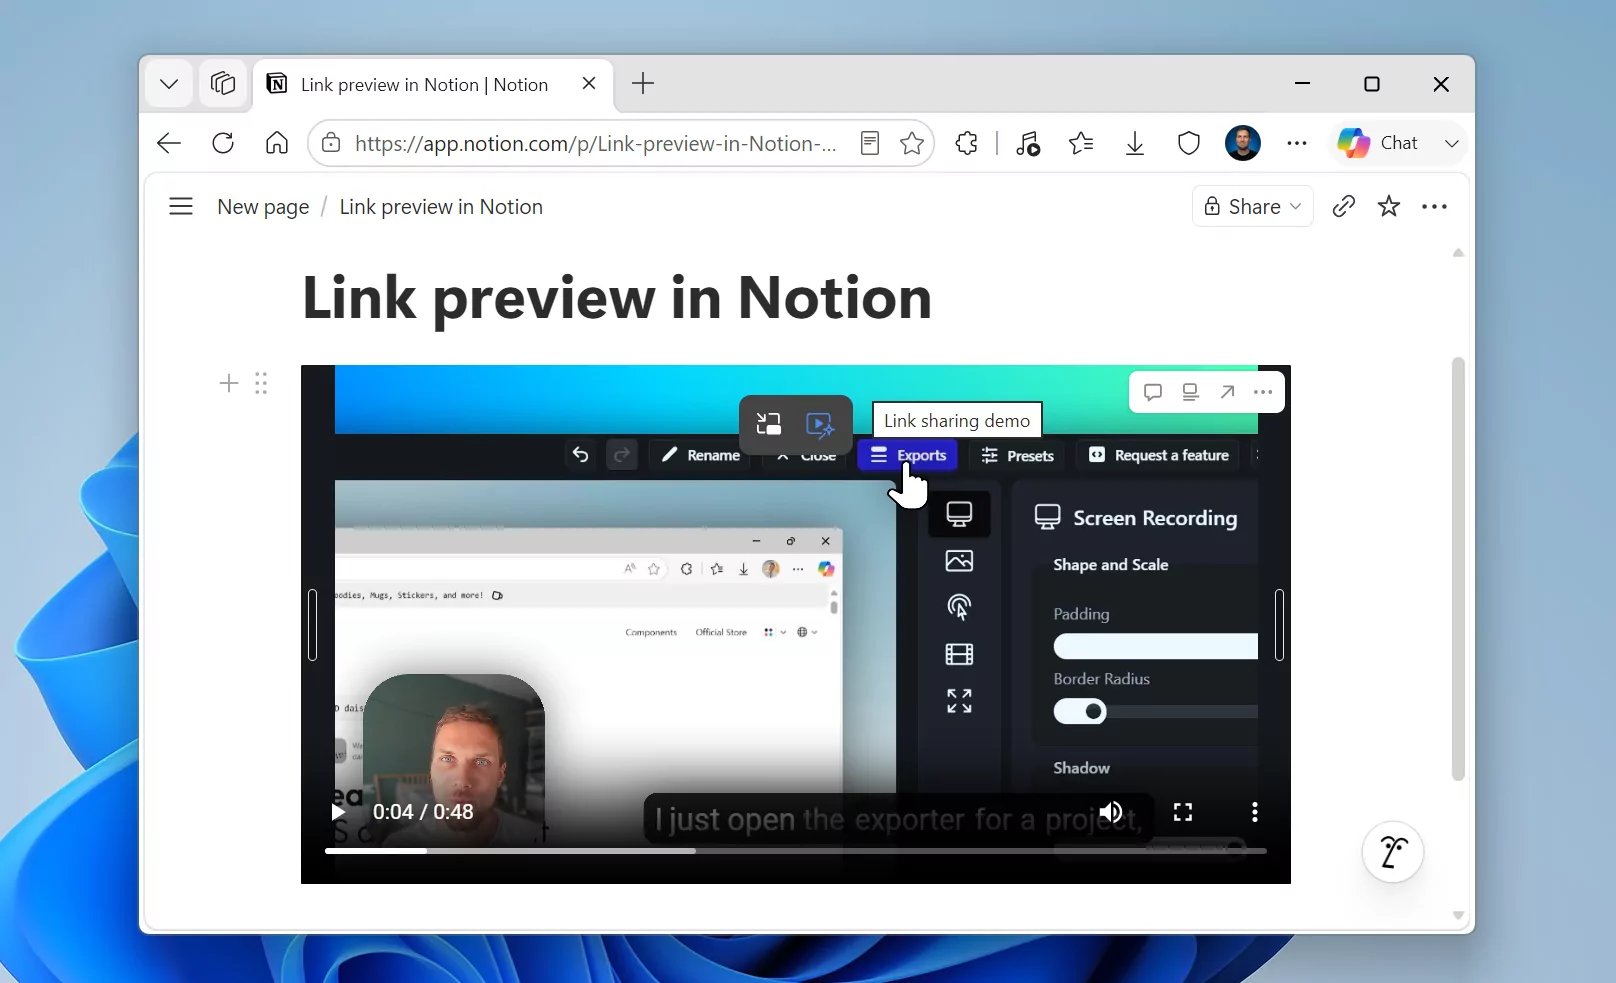
Task: Click the right resize handle of video
Action: [x=1279, y=625]
